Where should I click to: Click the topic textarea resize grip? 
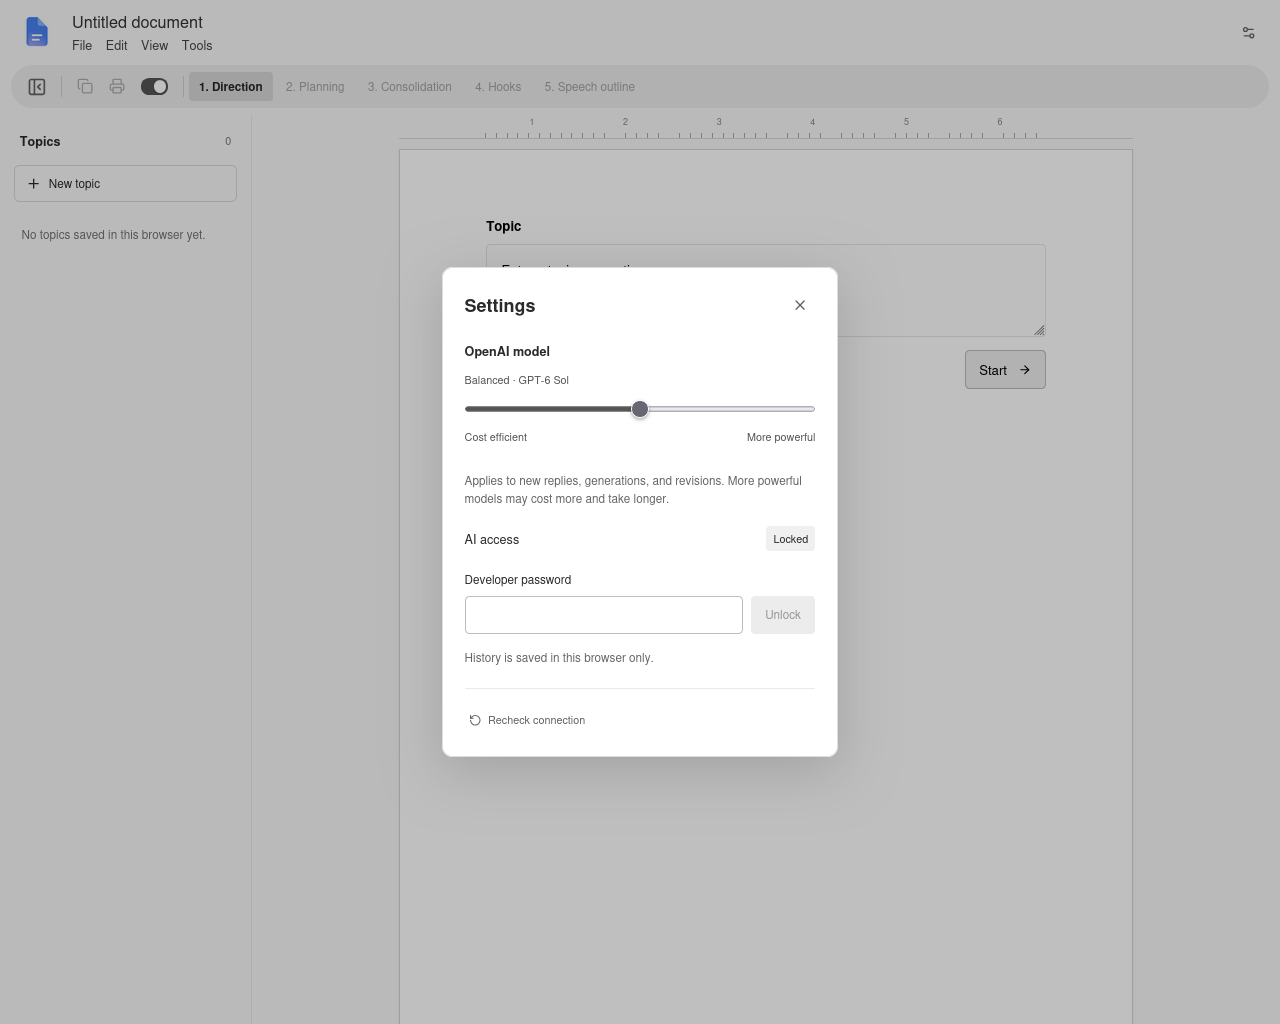pyautogui.click(x=1039, y=330)
